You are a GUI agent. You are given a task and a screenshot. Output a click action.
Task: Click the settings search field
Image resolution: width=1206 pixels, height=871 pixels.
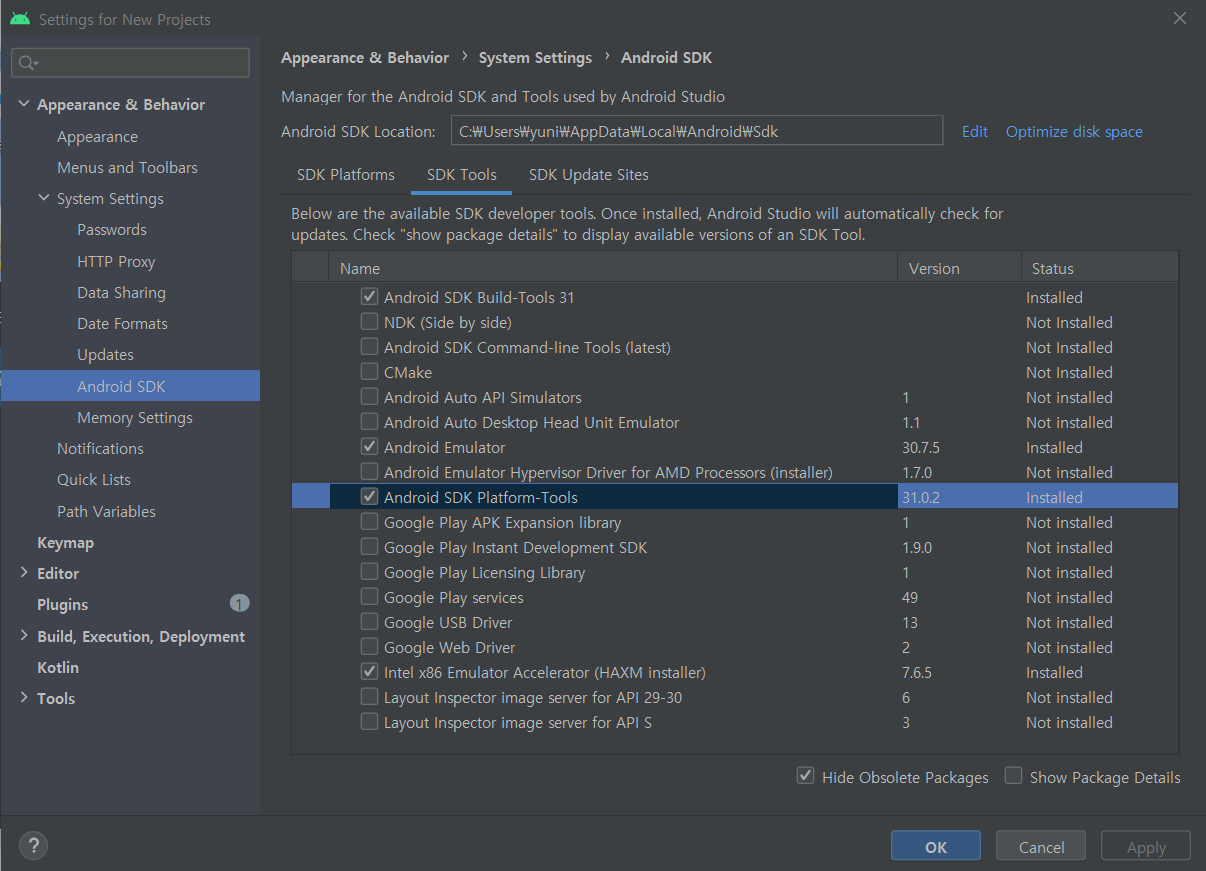(x=130, y=63)
